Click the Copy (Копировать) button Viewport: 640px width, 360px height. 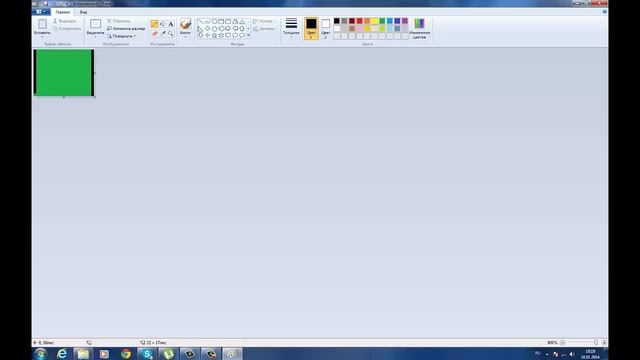pyautogui.click(x=67, y=29)
